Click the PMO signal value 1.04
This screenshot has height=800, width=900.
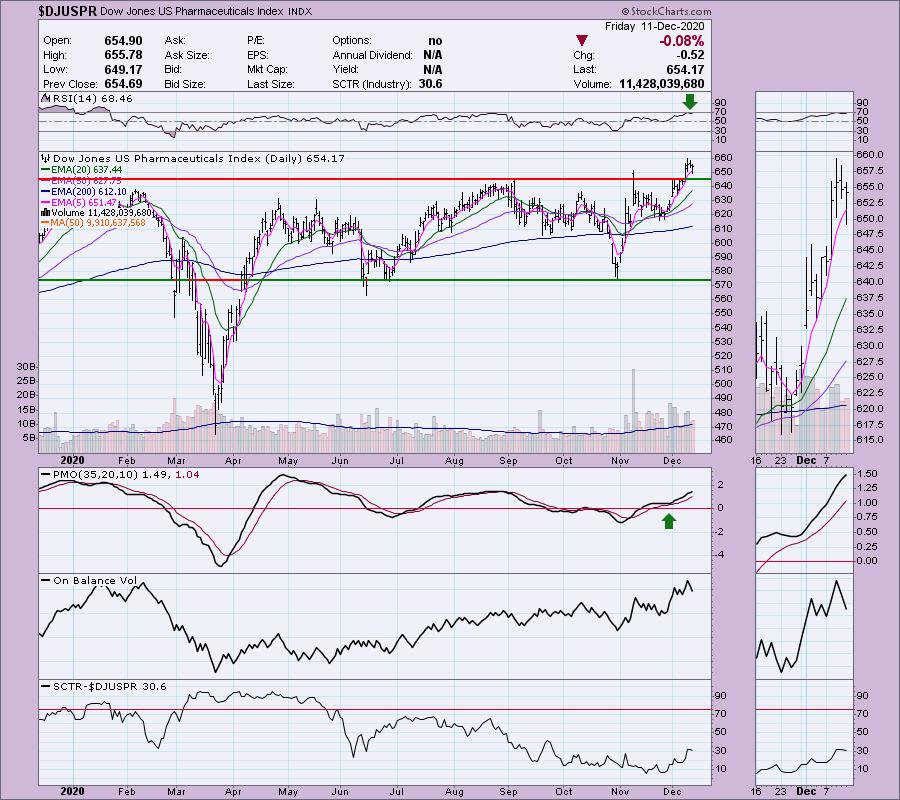point(188,475)
